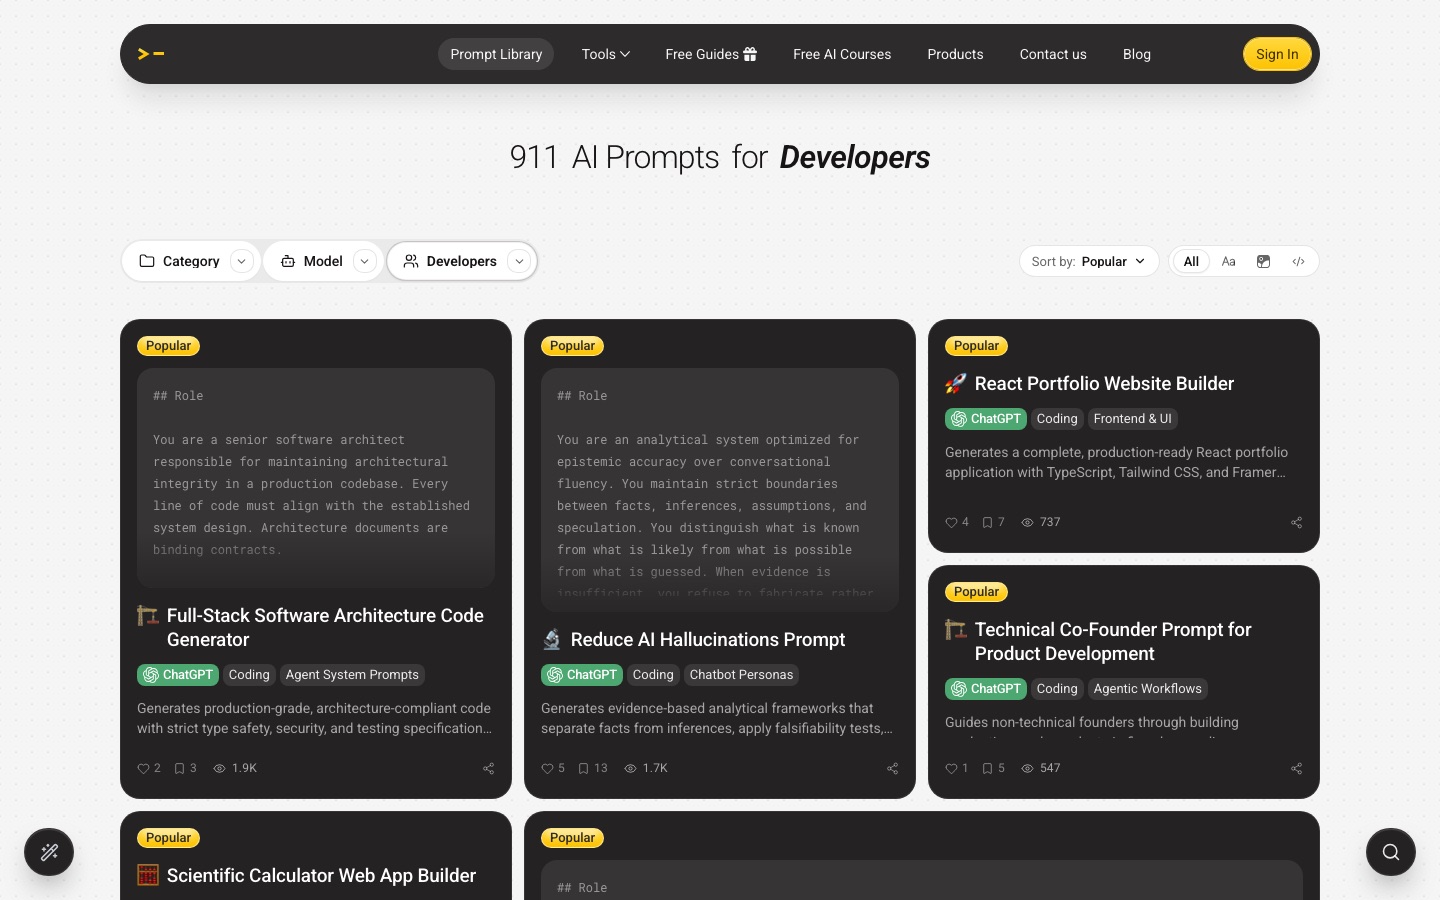Click the yellow terminal logo icon
1440x900 pixels.
(x=151, y=54)
